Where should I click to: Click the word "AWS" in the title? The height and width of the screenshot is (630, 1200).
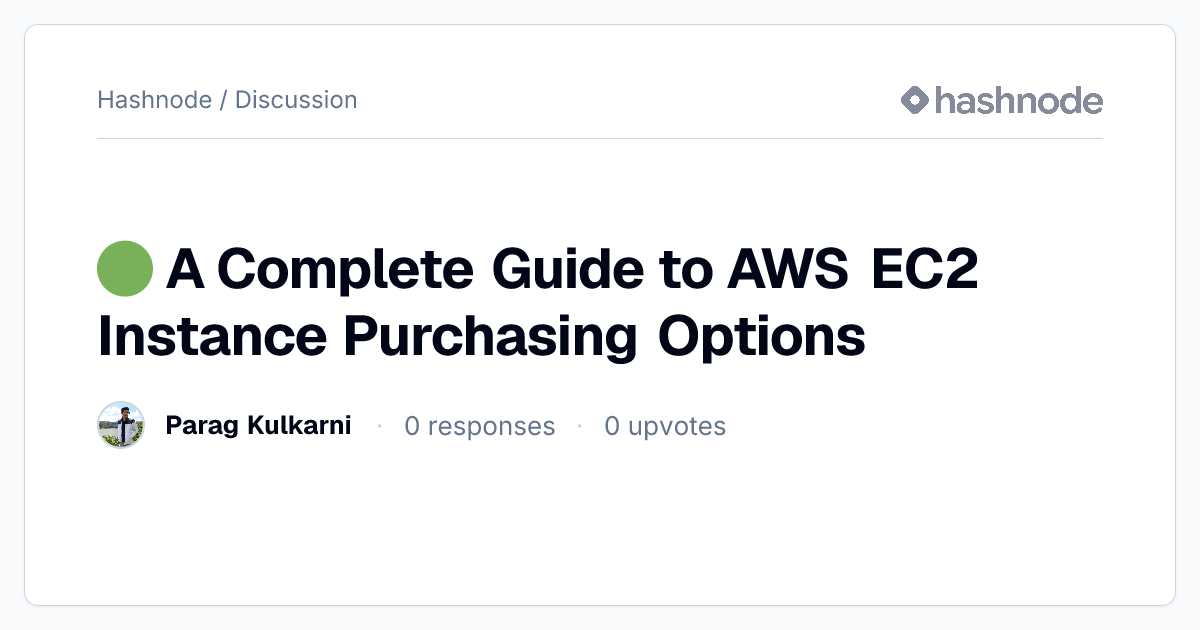[x=790, y=269]
